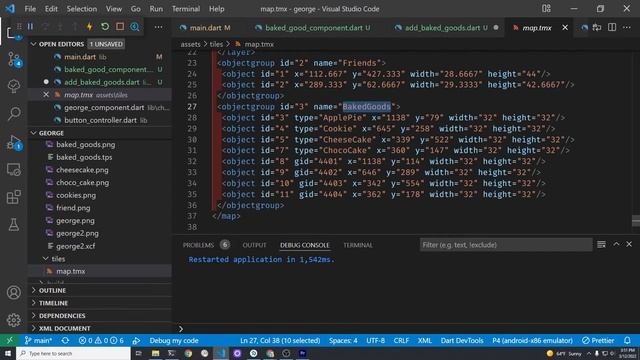Image resolution: width=640 pixels, height=360 pixels.
Task: Change CRLF end of line sequence
Action: pos(401,340)
